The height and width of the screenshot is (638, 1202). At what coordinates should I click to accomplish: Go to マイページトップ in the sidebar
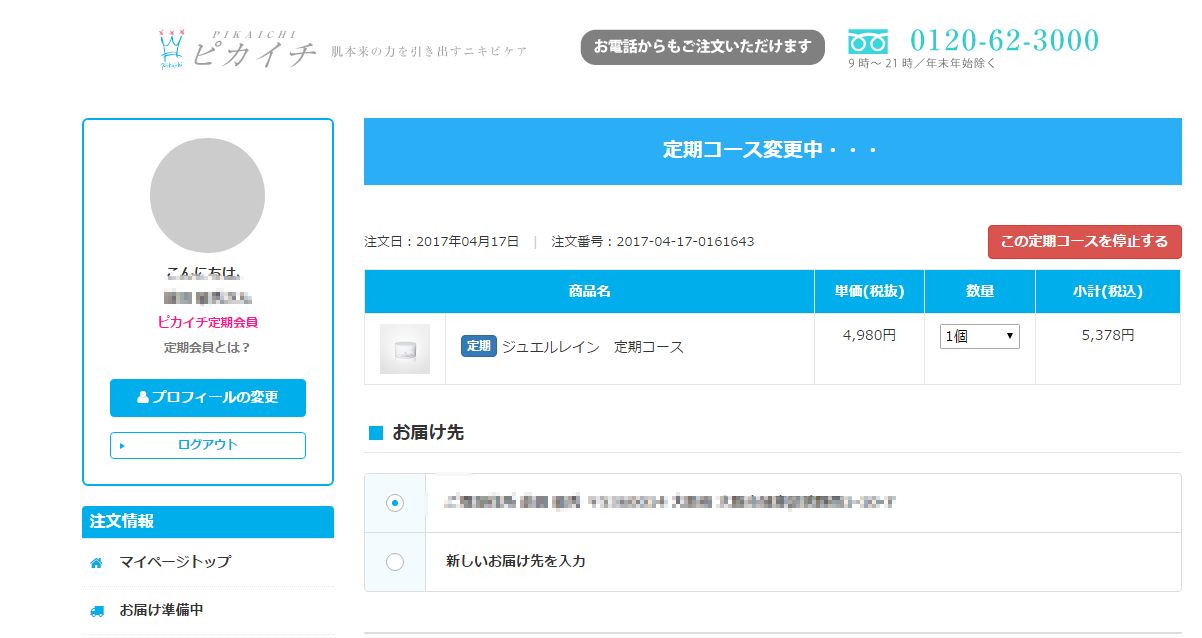175,562
